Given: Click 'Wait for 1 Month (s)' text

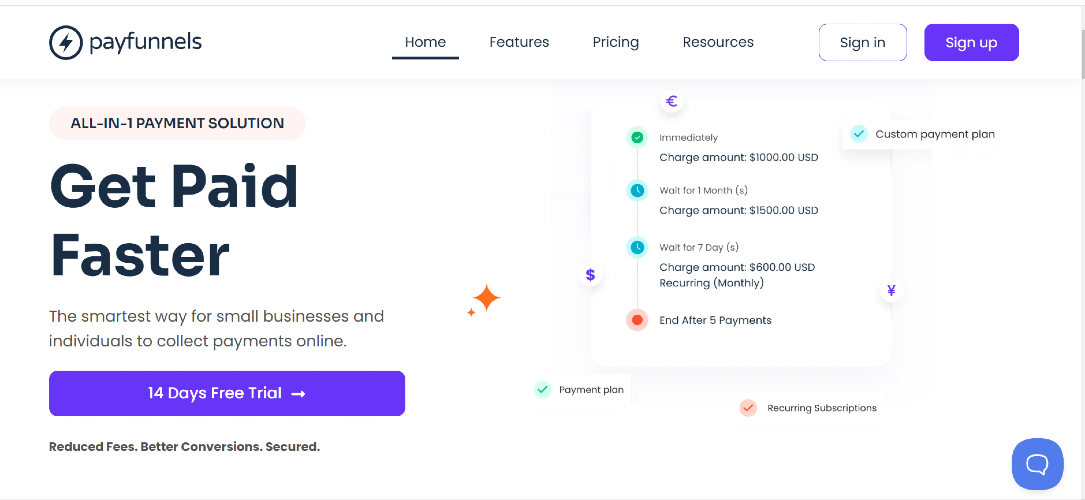Looking at the screenshot, I should (704, 190).
